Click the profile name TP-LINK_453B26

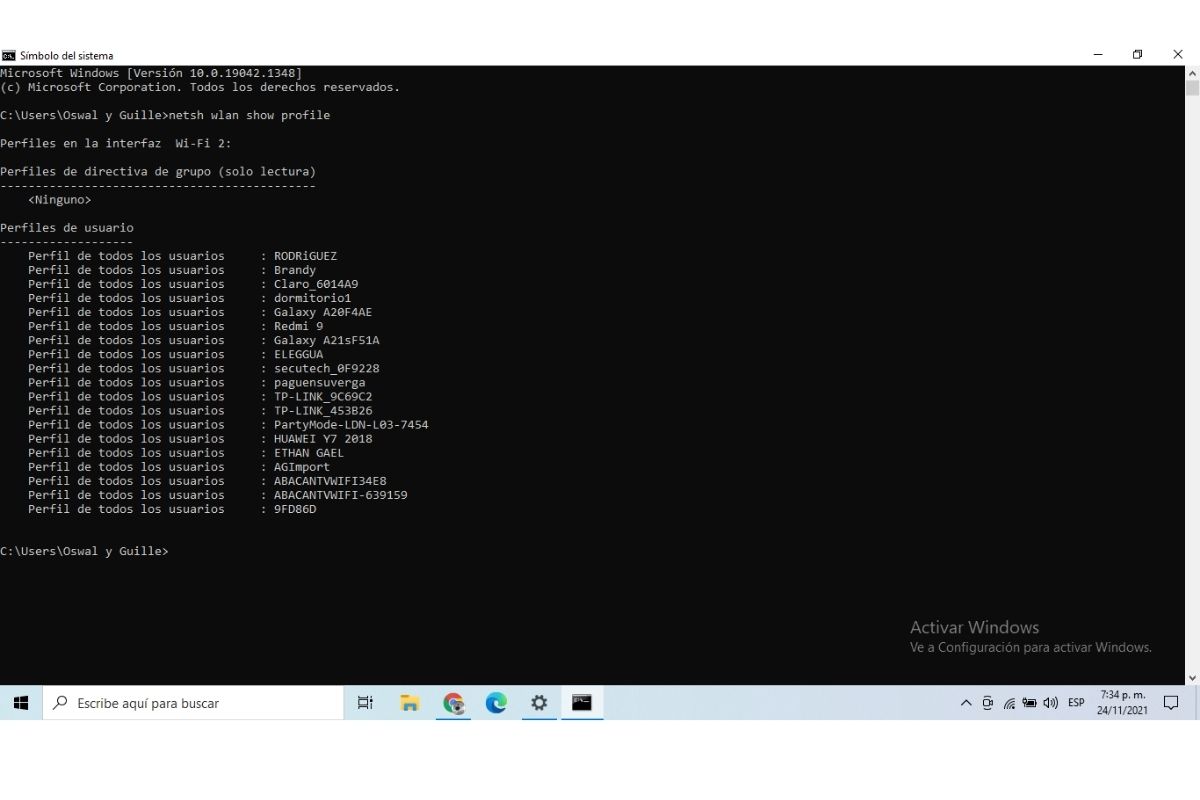[x=323, y=410]
